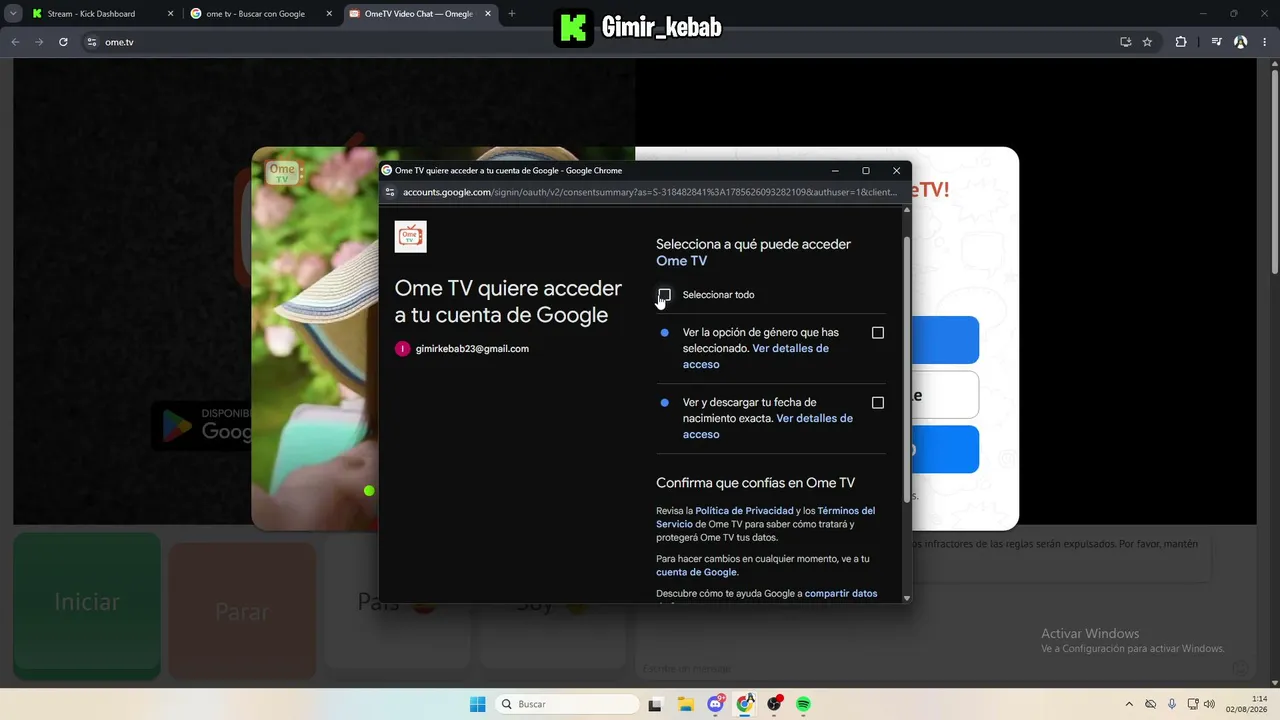Switch to 'Stream - Kick Dashboard' tab

tap(103, 14)
